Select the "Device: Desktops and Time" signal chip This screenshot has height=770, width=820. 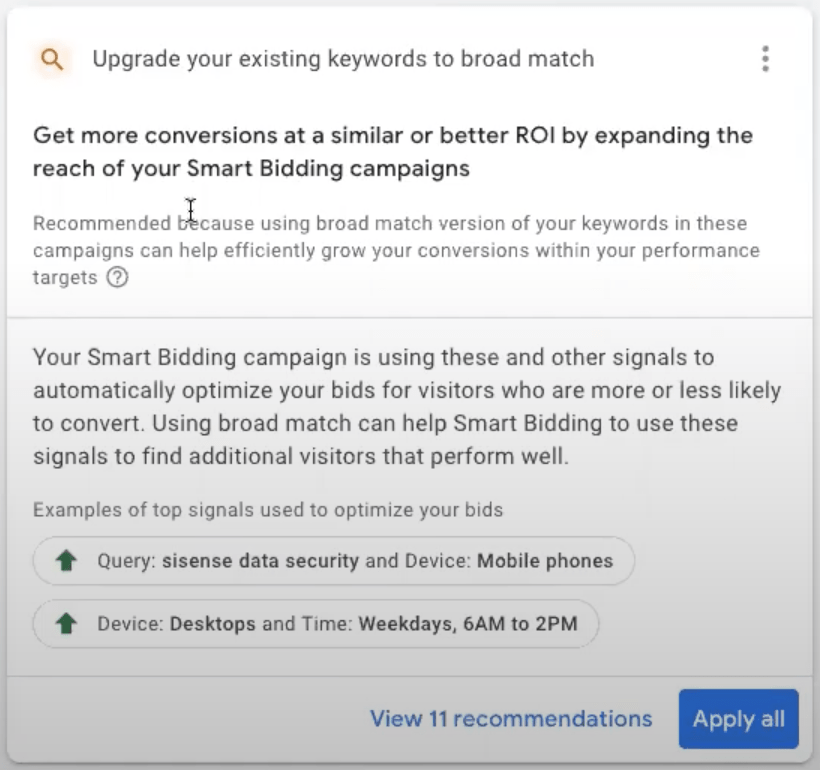click(316, 624)
